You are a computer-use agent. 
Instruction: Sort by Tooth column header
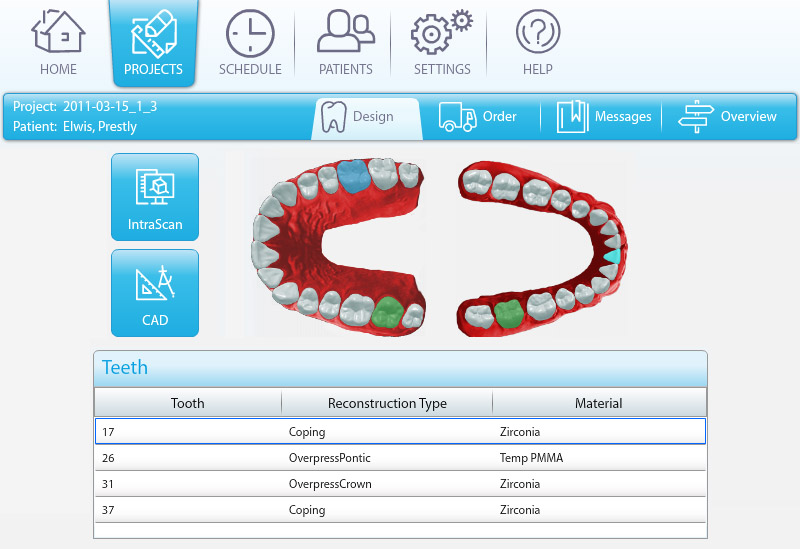[x=188, y=403]
